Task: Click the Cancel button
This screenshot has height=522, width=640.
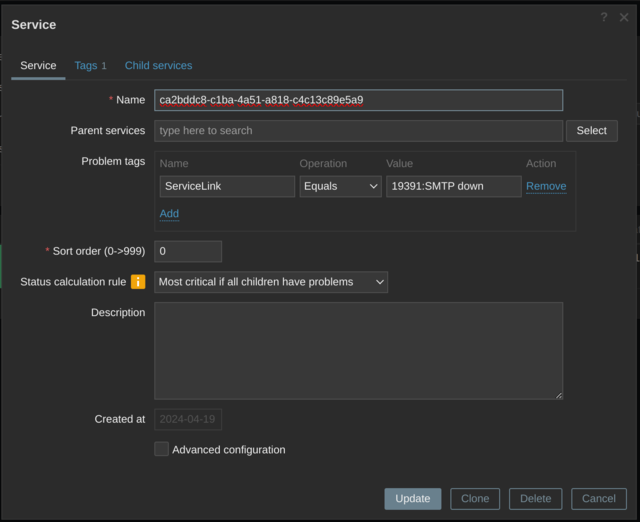Action: (x=599, y=499)
